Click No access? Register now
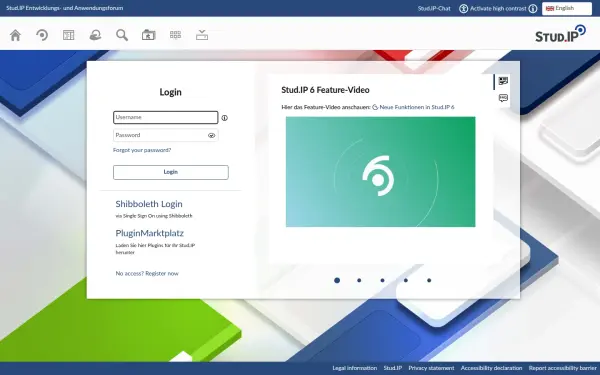 point(147,274)
